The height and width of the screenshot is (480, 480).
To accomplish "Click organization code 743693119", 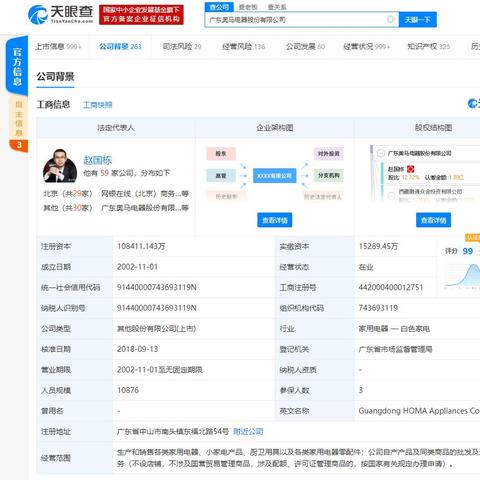I will pos(378,308).
